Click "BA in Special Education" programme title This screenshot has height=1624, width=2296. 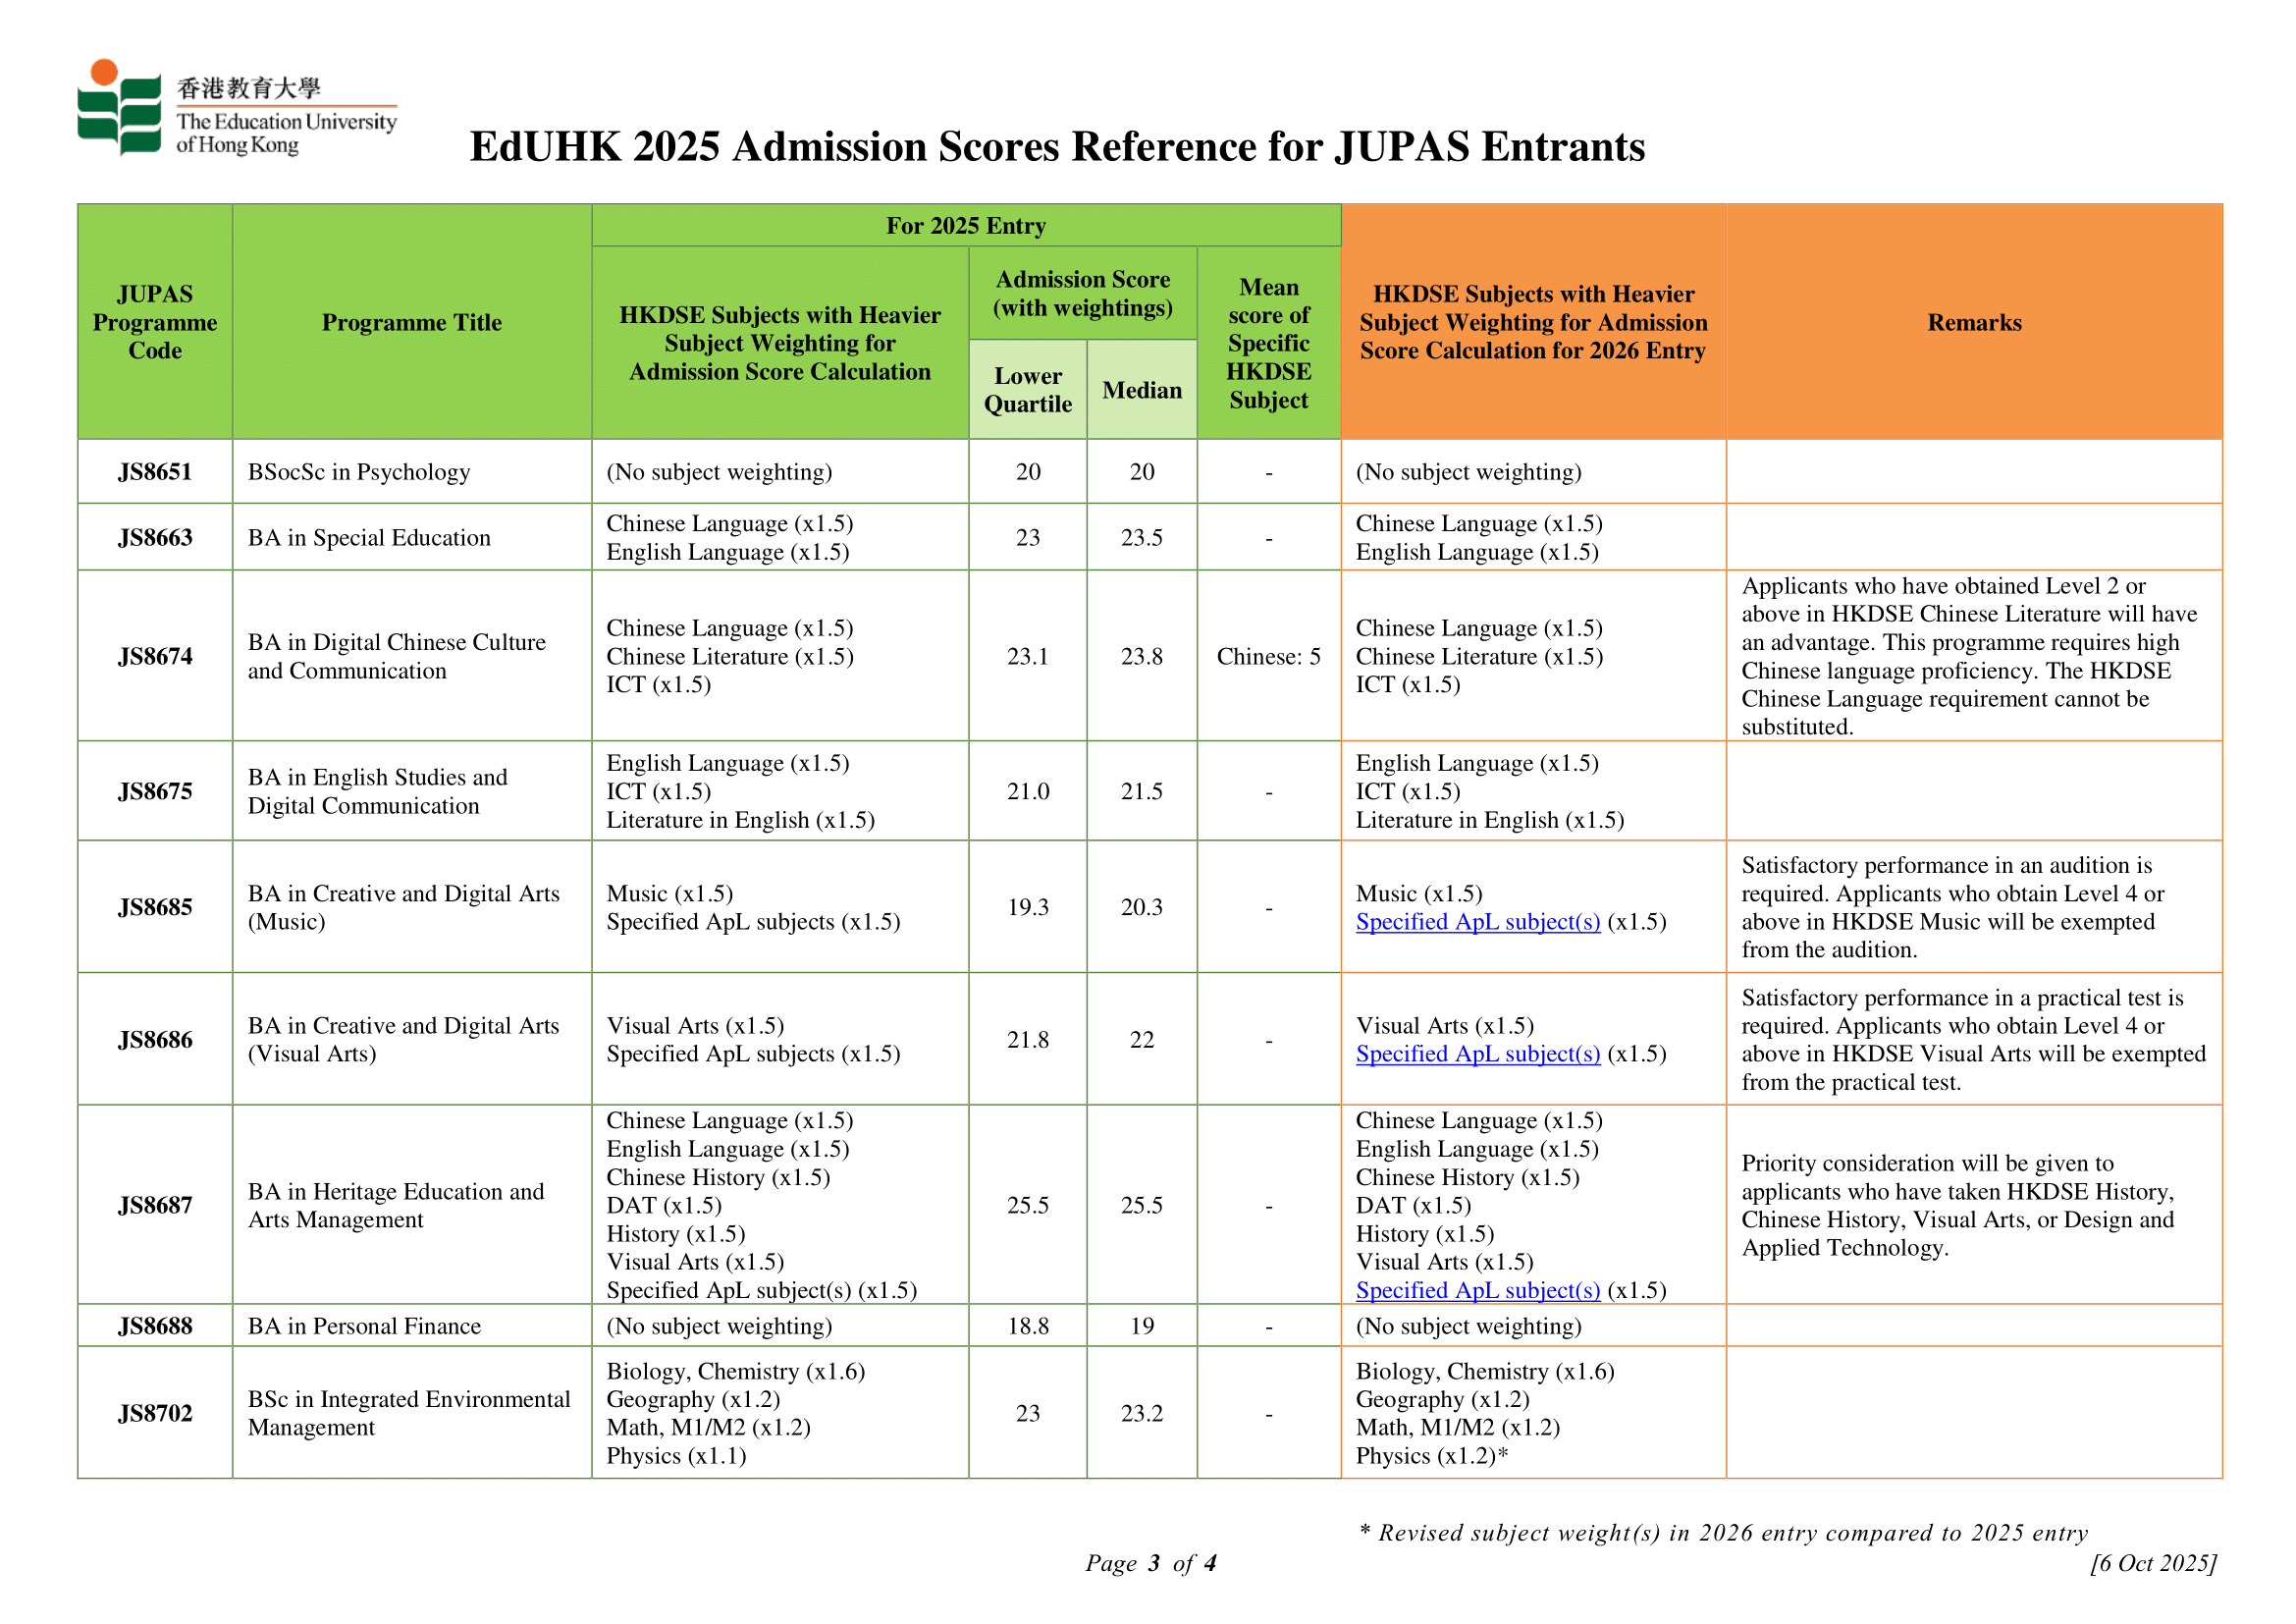pyautogui.click(x=369, y=538)
